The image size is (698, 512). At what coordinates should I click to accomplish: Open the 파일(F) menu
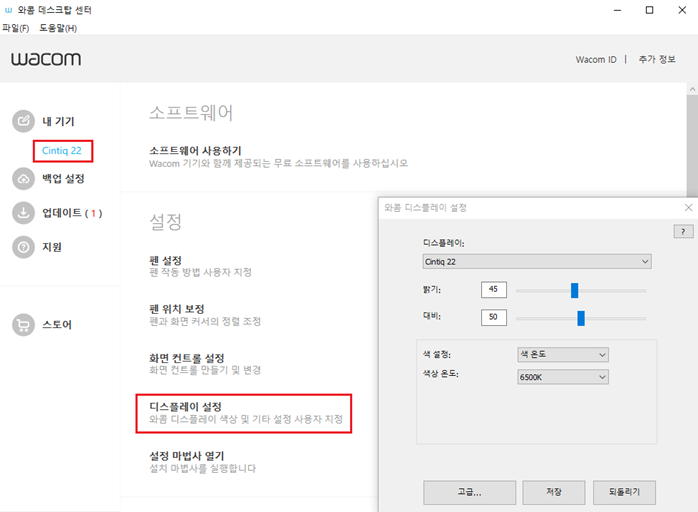click(x=16, y=28)
